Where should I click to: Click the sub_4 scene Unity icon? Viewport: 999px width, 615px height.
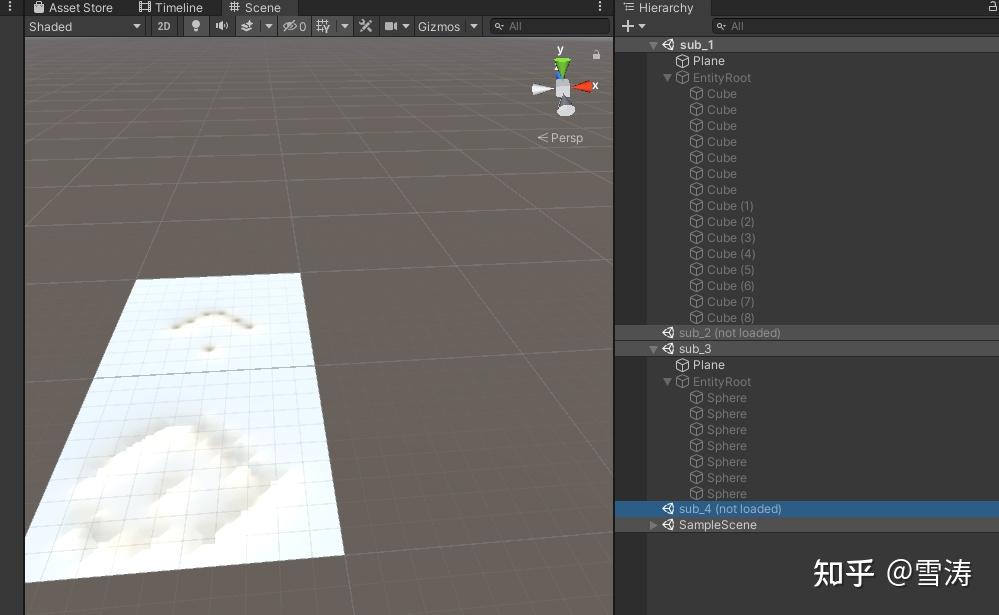coord(668,509)
